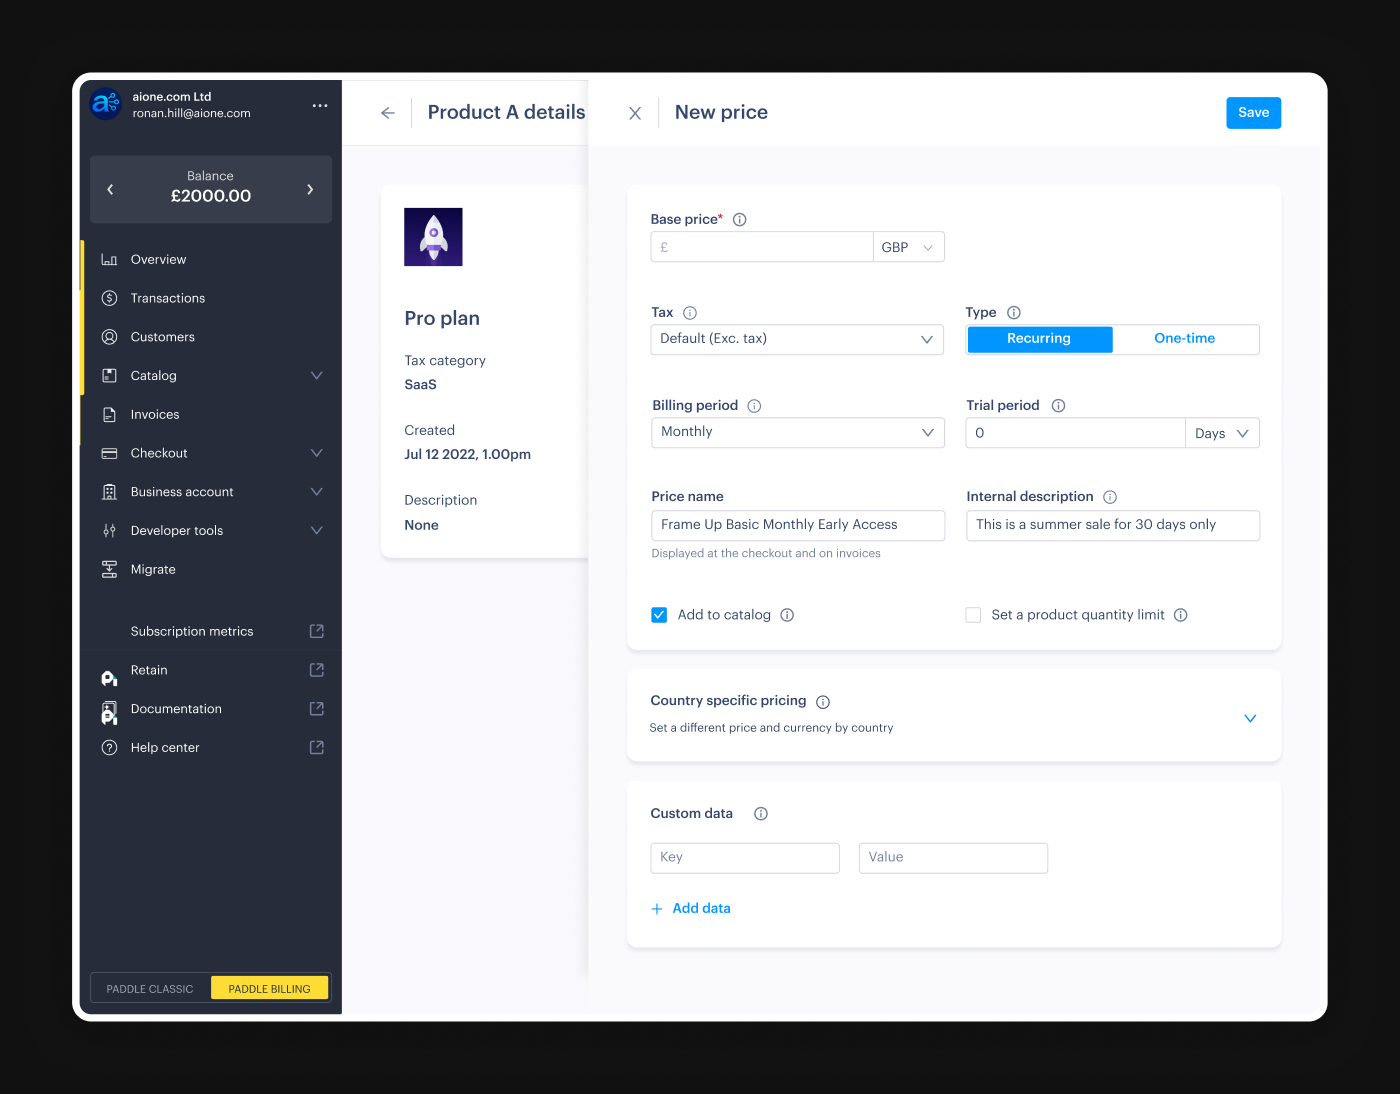Click the Price name input field
Viewport: 1400px width, 1094px height.
(x=797, y=525)
